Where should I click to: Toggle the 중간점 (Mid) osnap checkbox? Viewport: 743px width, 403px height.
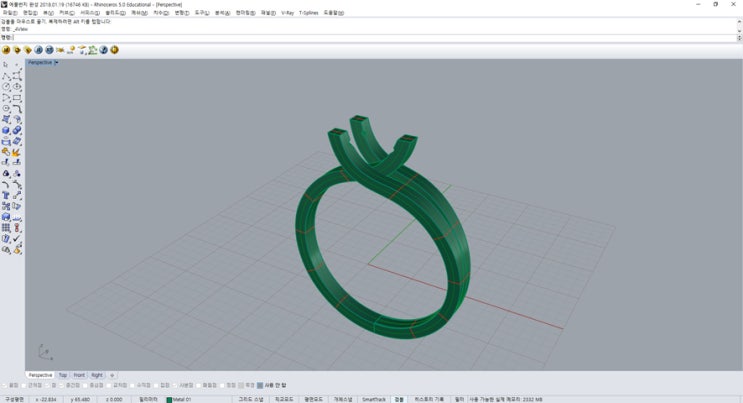pos(62,385)
